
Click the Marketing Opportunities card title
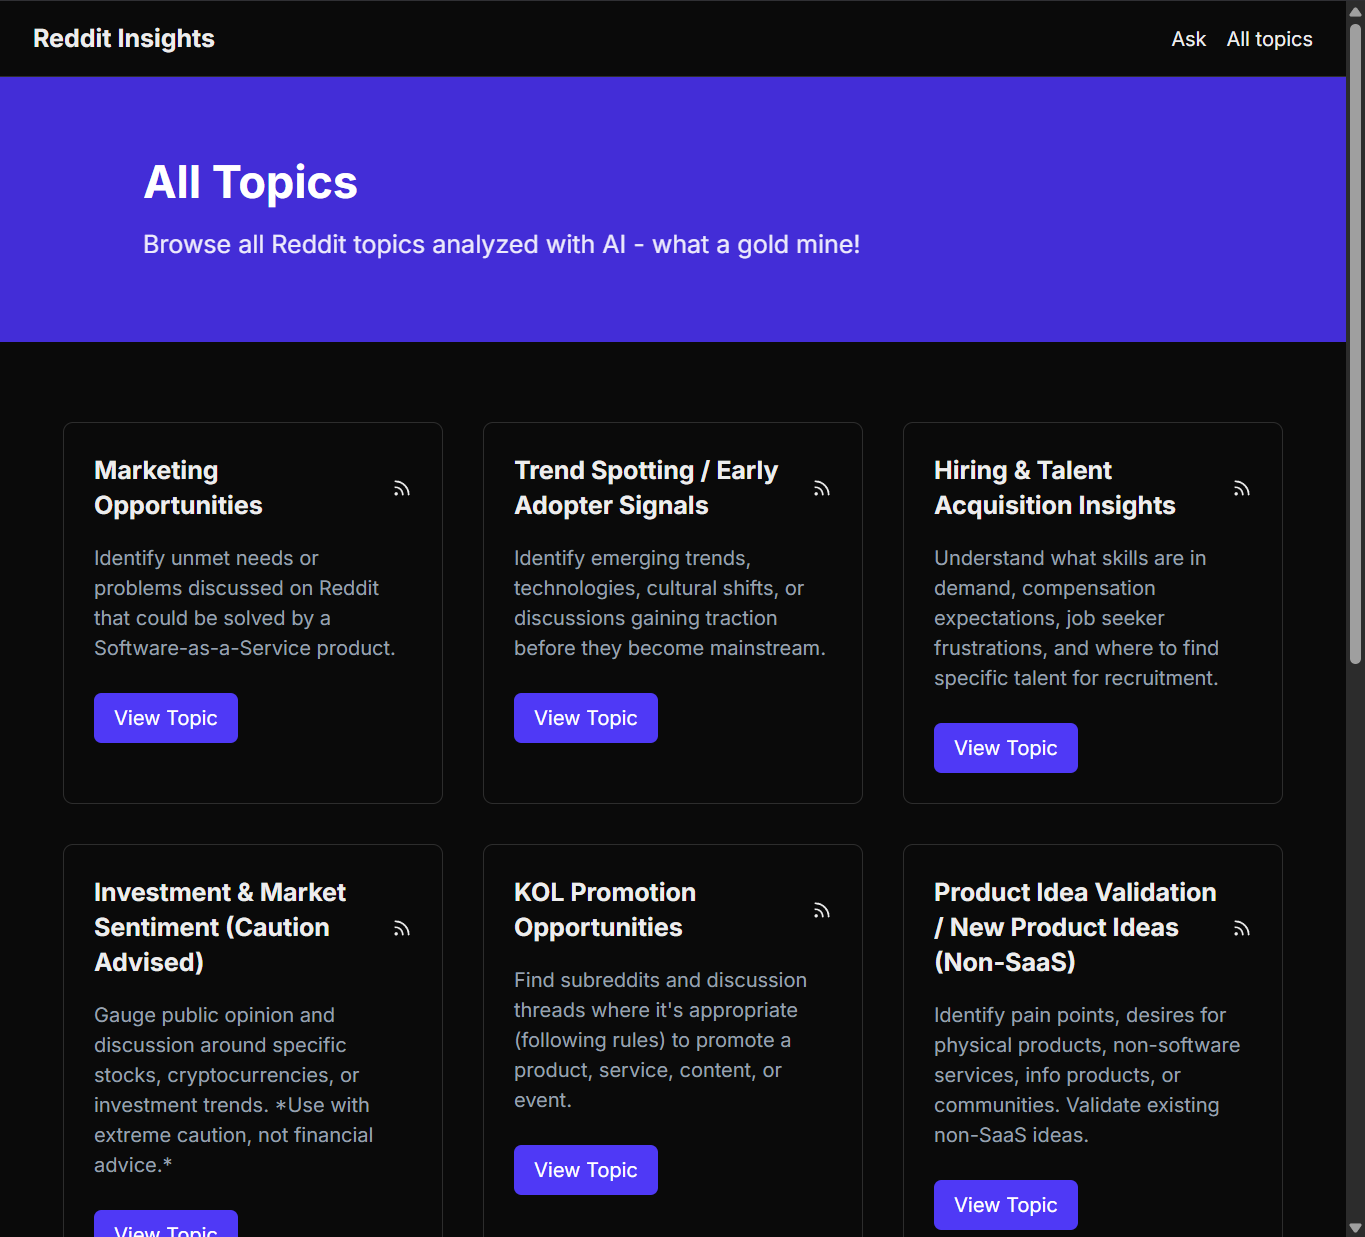(x=178, y=487)
